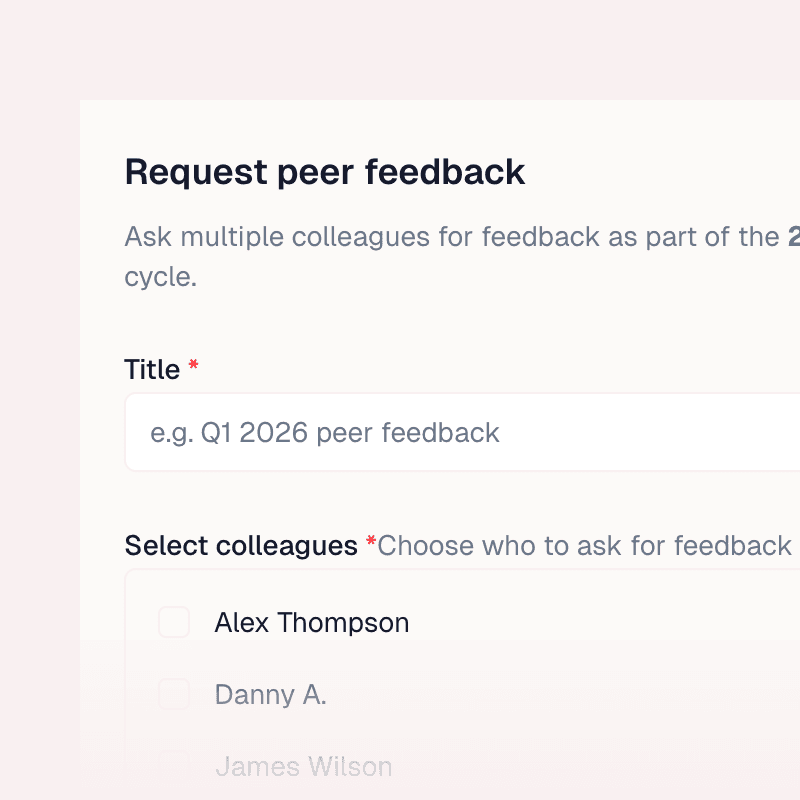Select colleague Alex Thompson by clicking his name

pos(311,622)
